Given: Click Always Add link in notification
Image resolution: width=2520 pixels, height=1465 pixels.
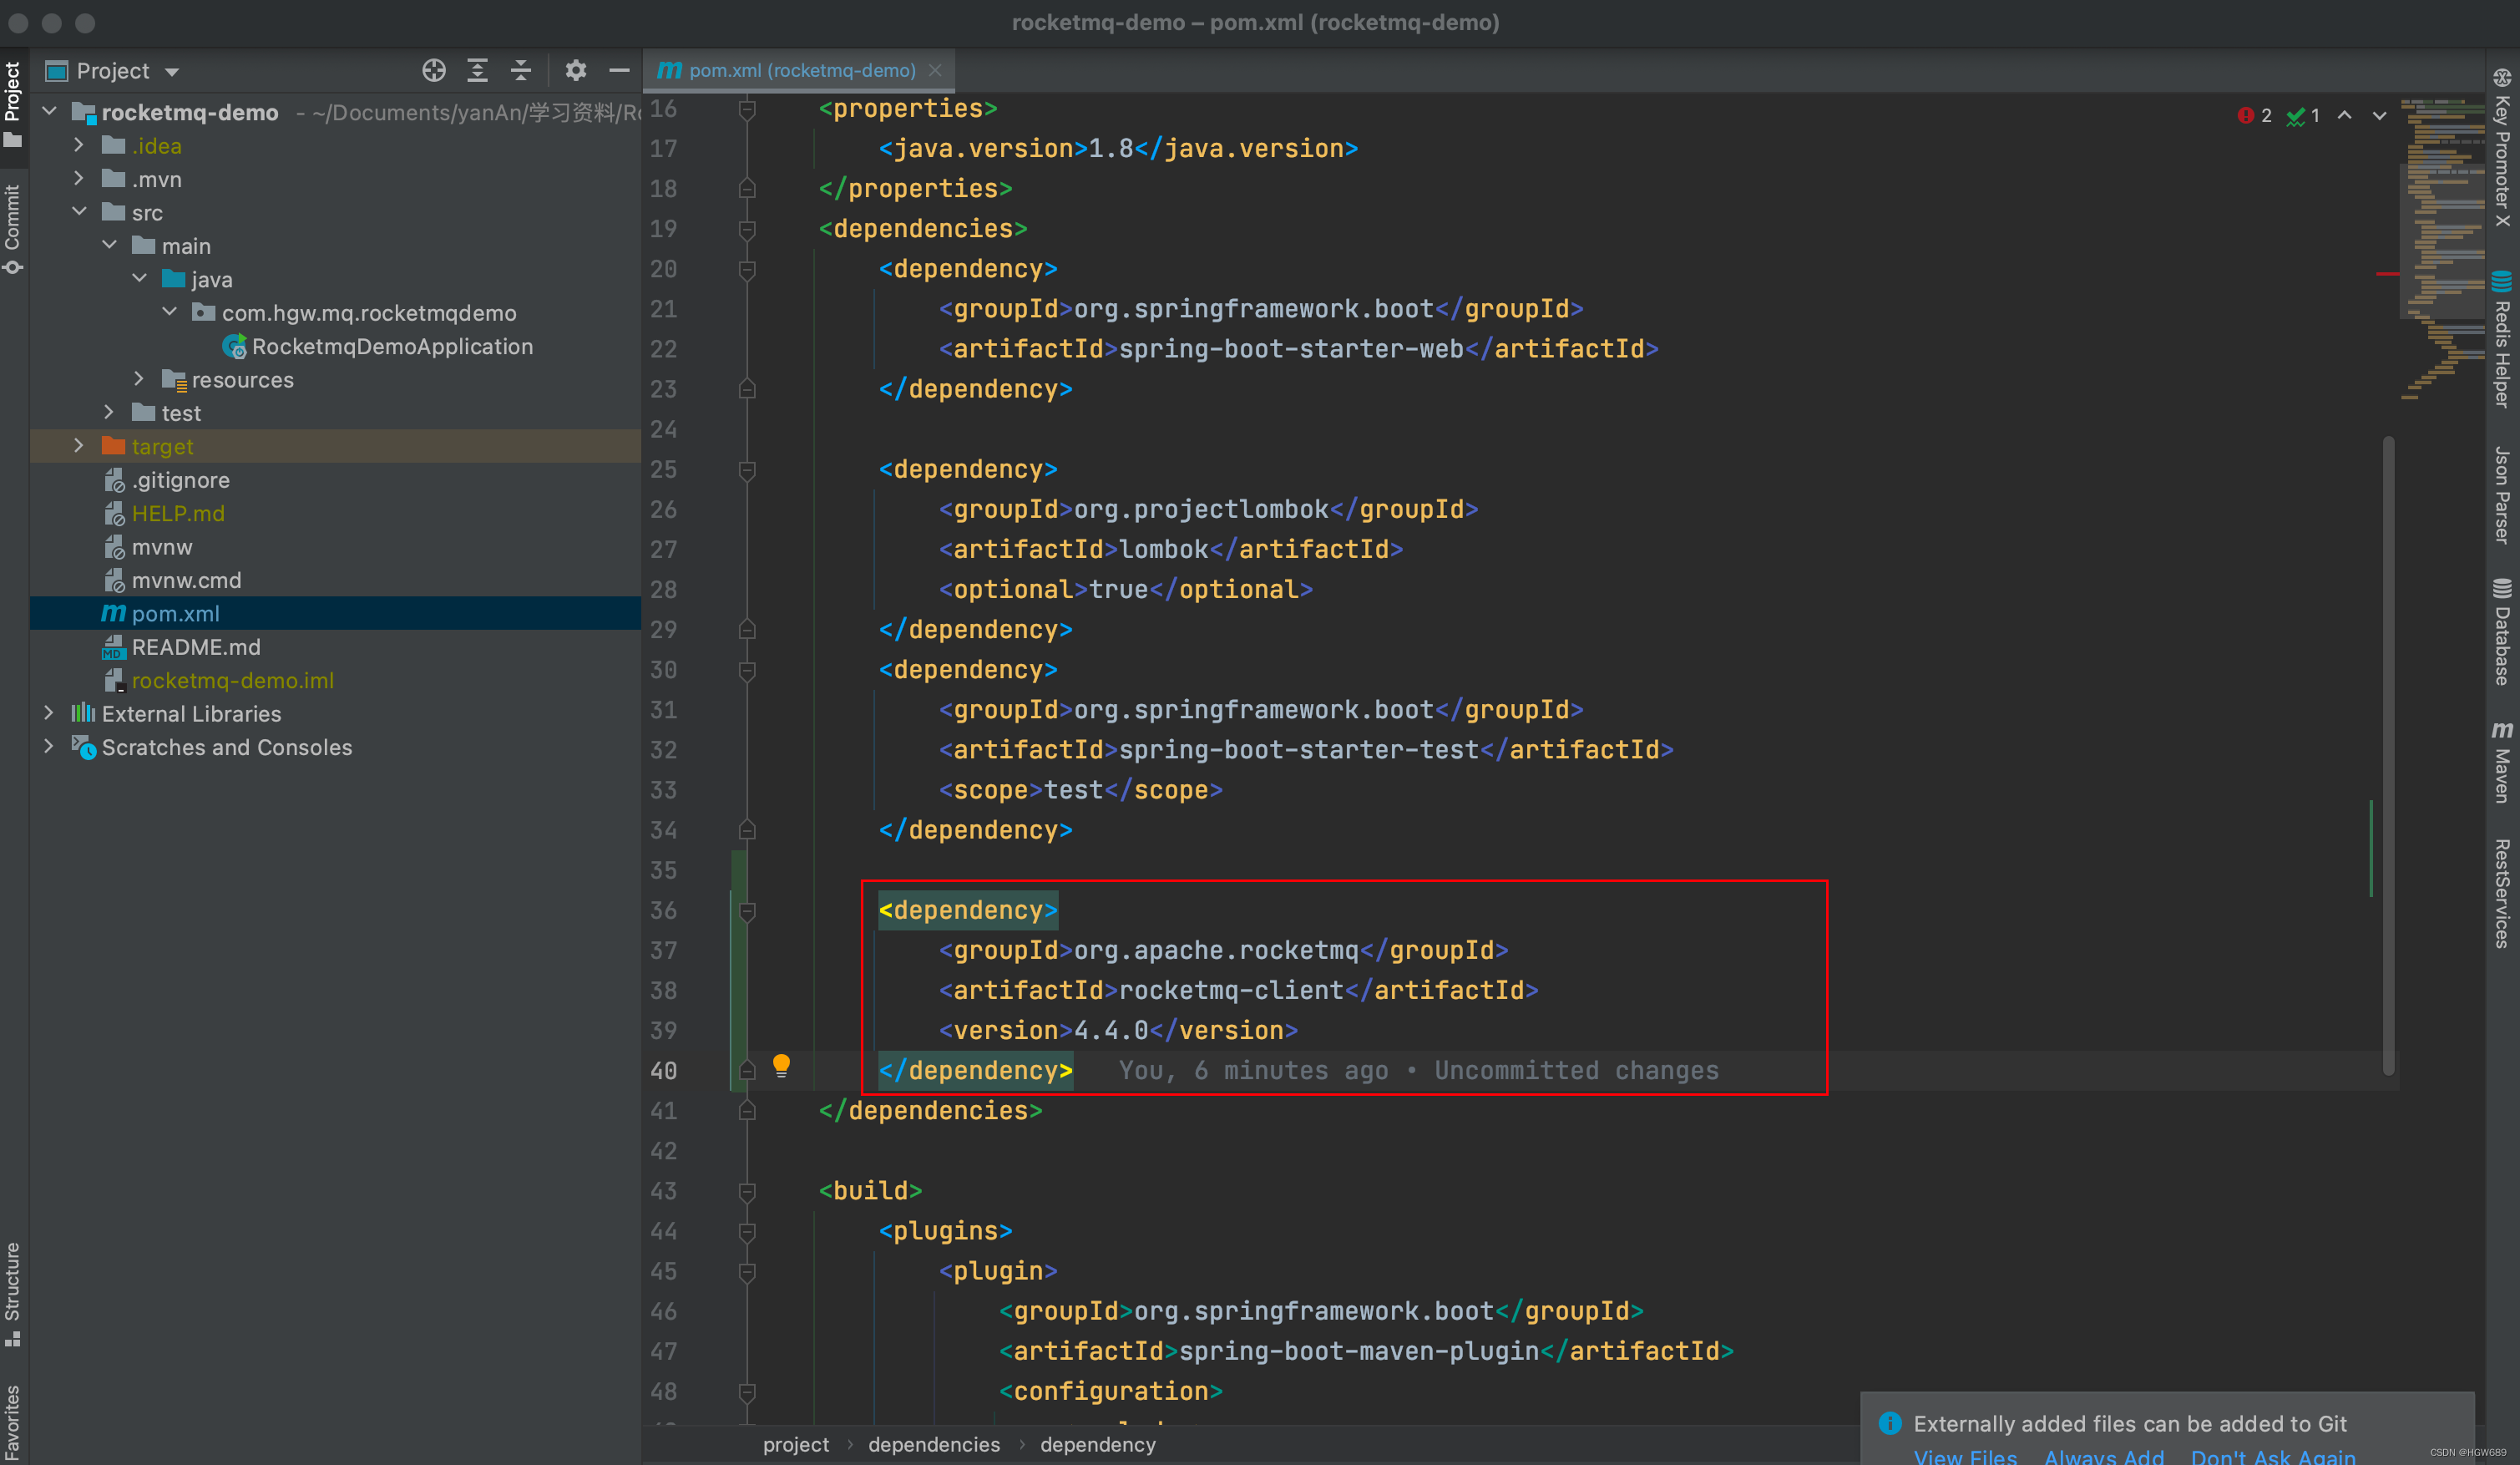Looking at the screenshot, I should 2104,1456.
